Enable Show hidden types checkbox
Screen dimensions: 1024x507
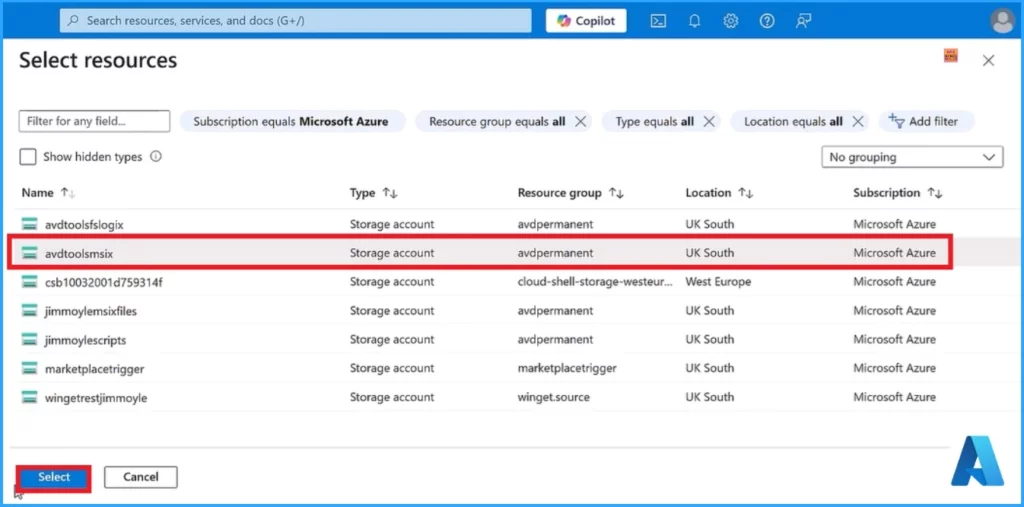pos(27,157)
